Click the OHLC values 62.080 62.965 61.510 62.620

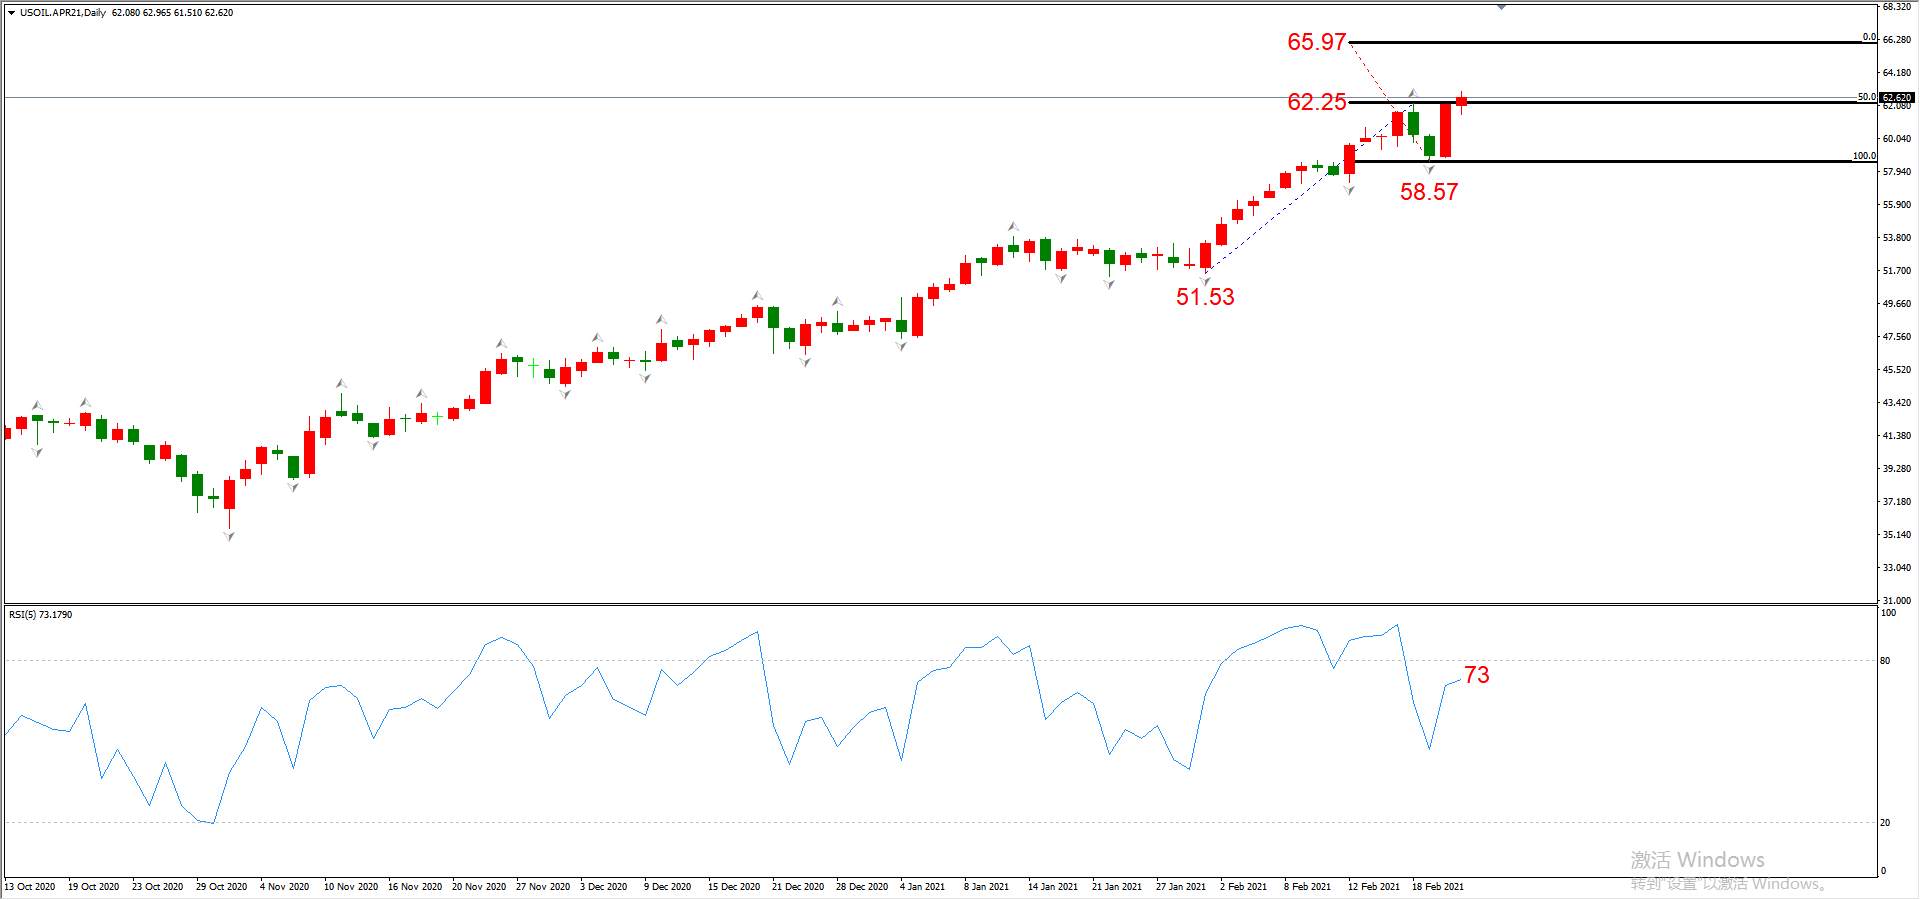tap(172, 13)
